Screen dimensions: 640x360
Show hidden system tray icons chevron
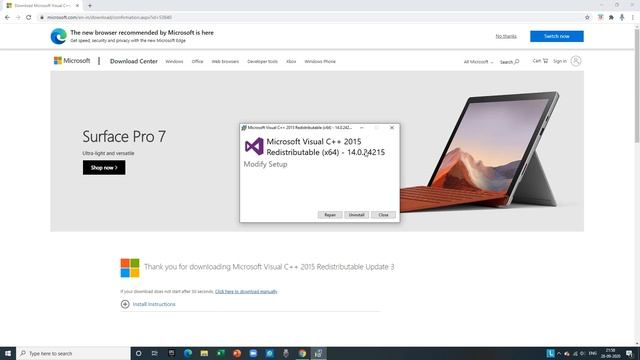(559, 353)
